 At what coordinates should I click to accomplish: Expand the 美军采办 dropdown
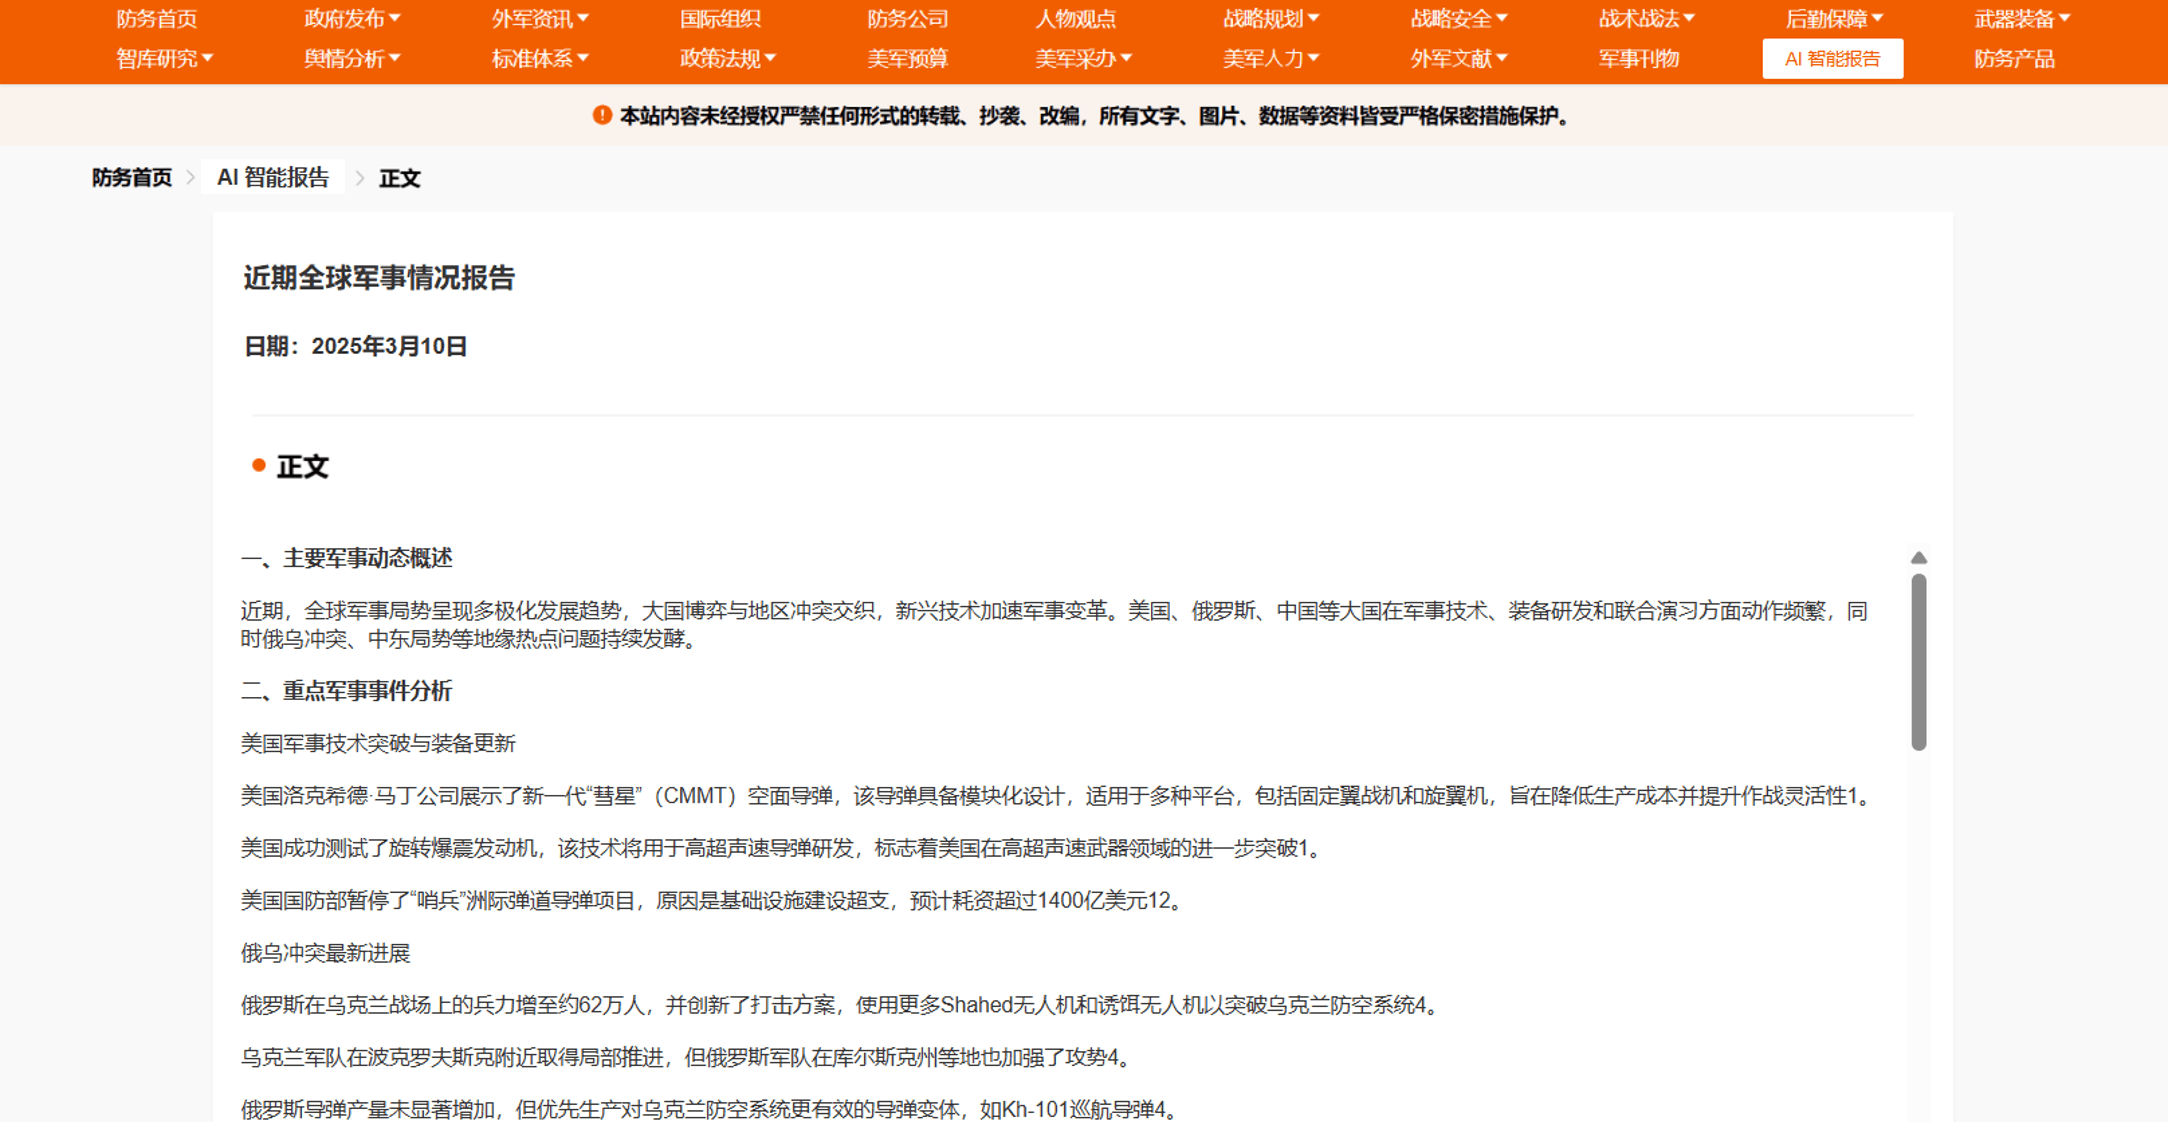pos(1083,59)
